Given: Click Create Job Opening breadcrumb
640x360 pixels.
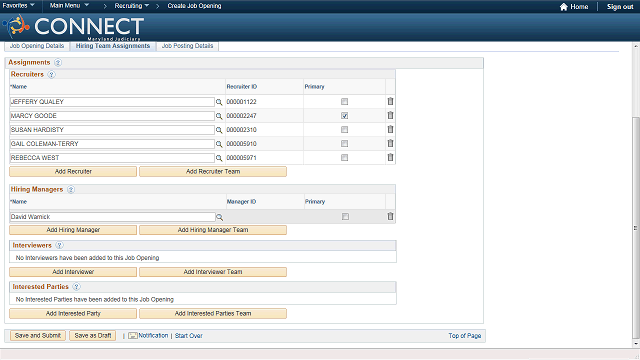Looking at the screenshot, I should coord(194,6).
